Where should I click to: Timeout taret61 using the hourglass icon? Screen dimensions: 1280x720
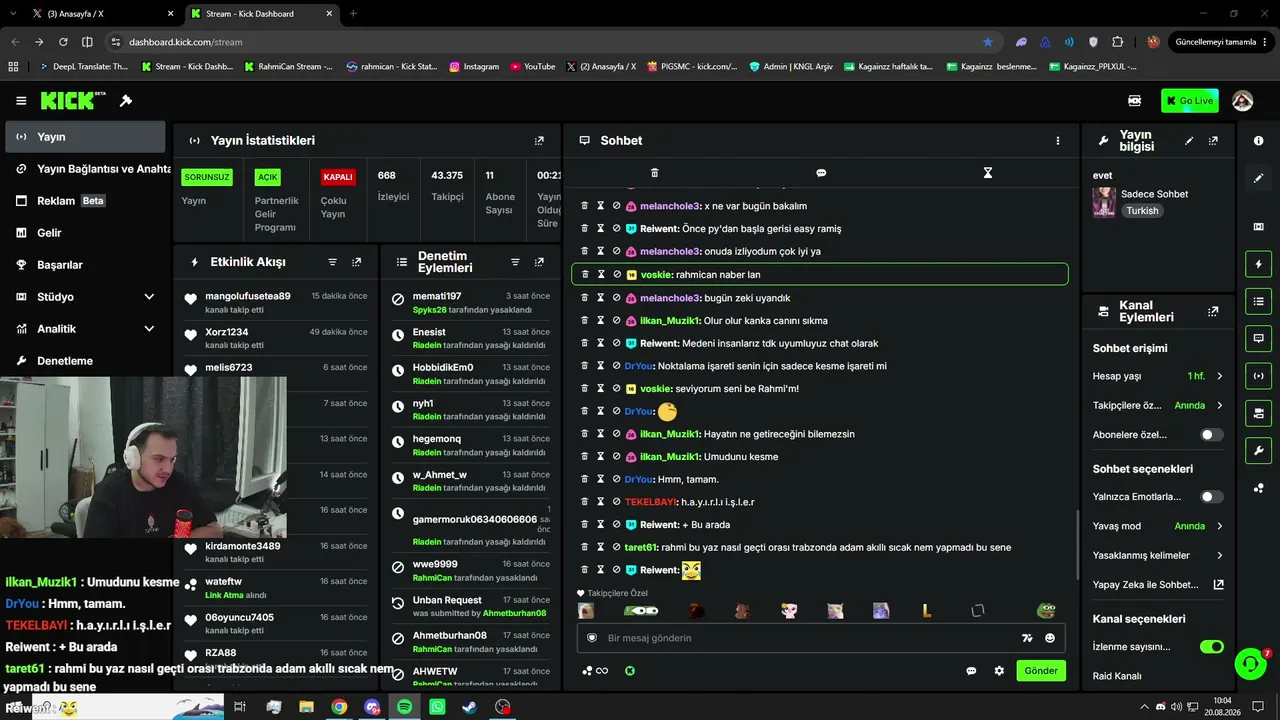click(601, 547)
